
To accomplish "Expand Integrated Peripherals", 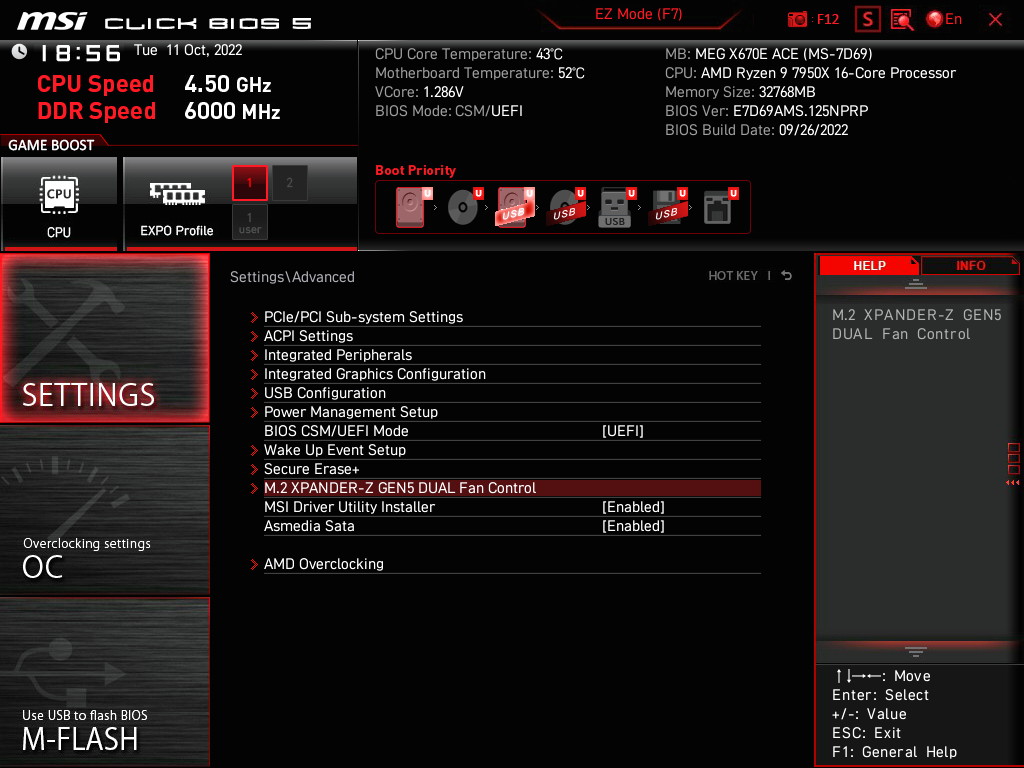I will 506,355.
